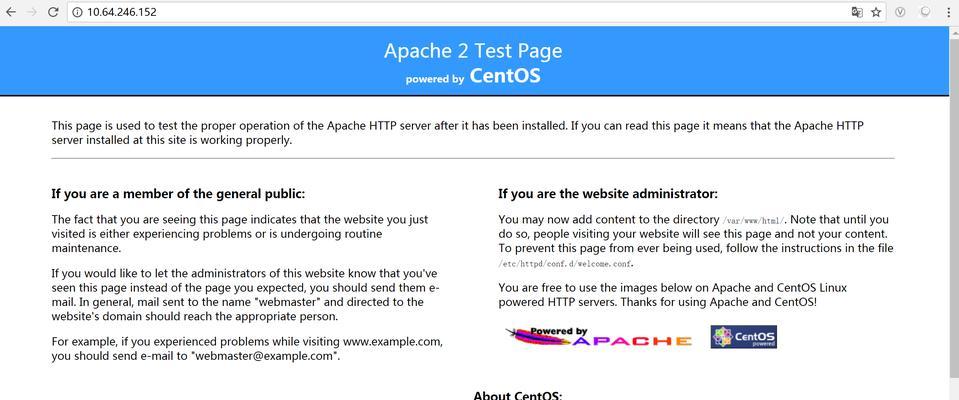Click the 'powered by' header text

pos(435,80)
